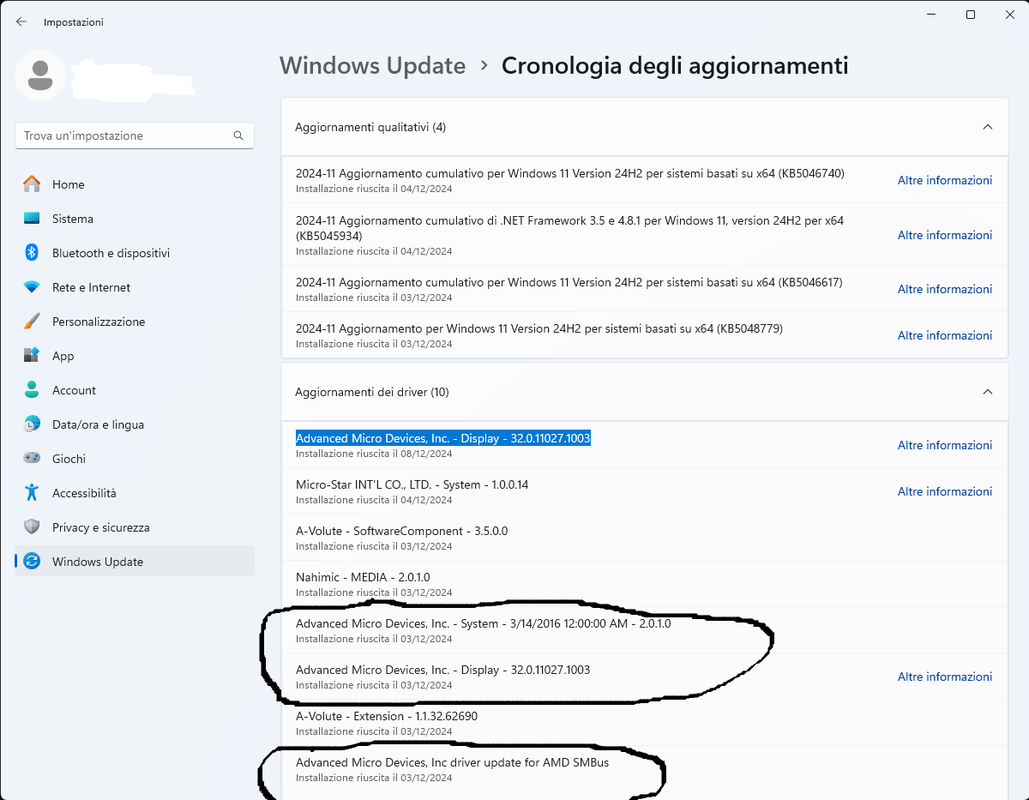This screenshot has width=1029, height=800.
Task: Click the Cronologia degli aggiornamenti heading
Action: (x=675, y=66)
